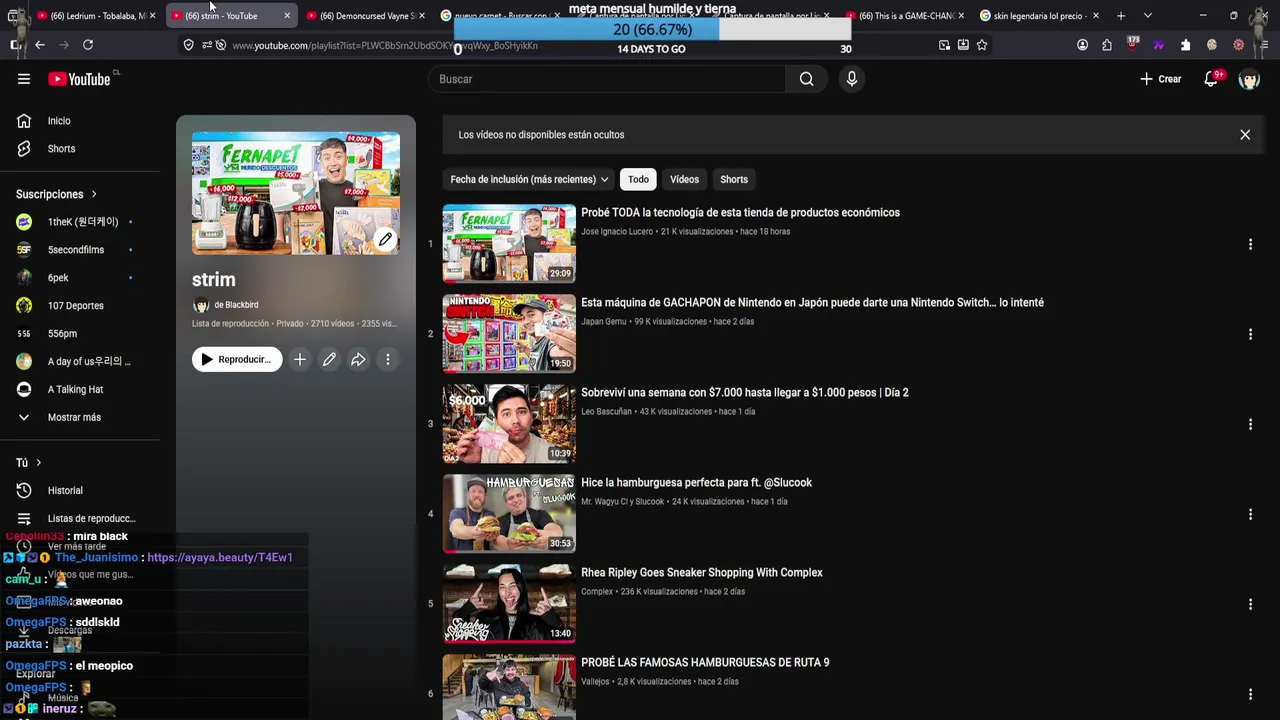Screen dimensions: 1280x720
Task: Close the strim - YouTube browser tab
Action: tap(287, 16)
